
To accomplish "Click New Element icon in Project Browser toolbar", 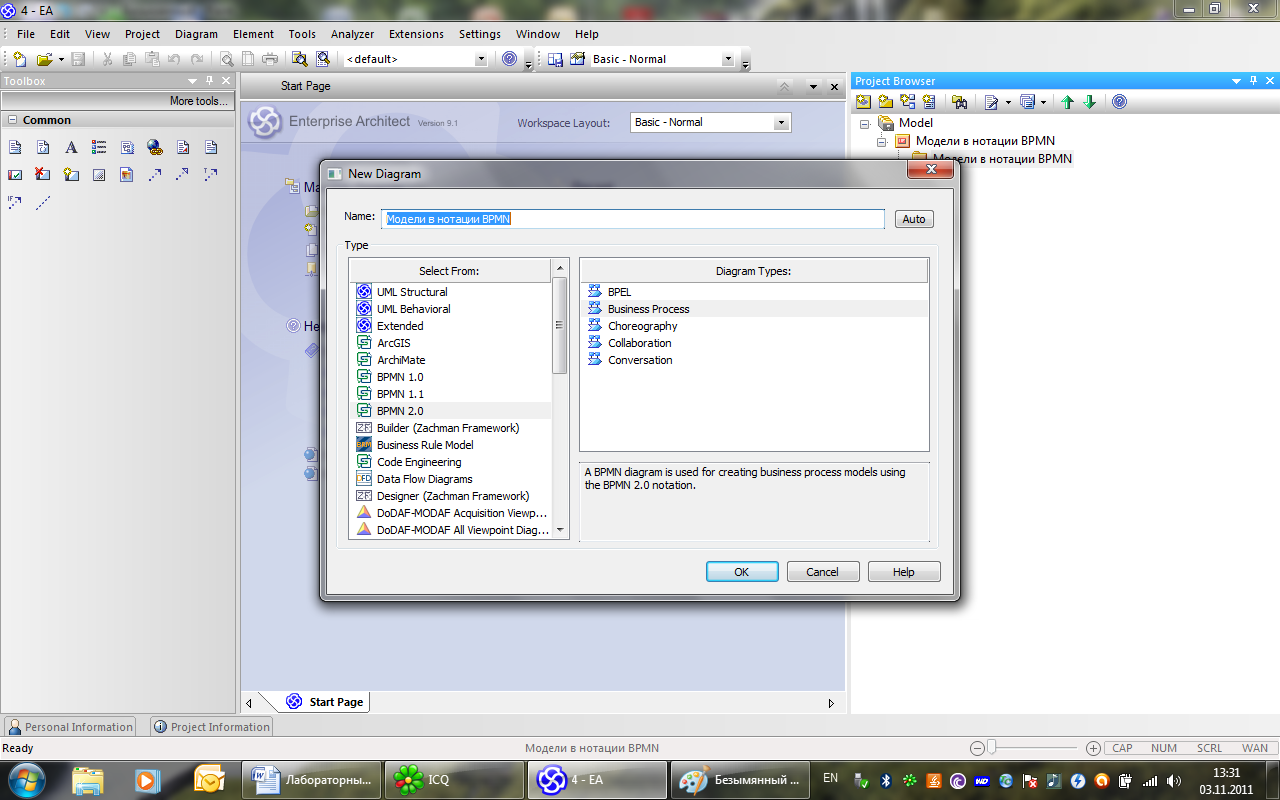I will (x=929, y=102).
